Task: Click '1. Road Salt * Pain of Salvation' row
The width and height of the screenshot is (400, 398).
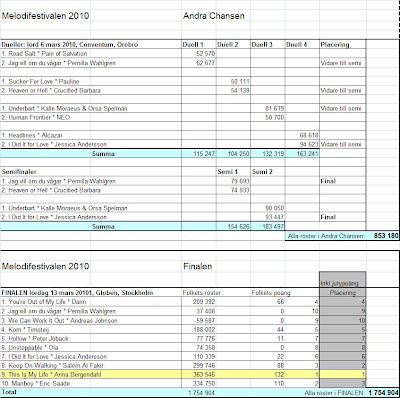Action: tap(44, 54)
